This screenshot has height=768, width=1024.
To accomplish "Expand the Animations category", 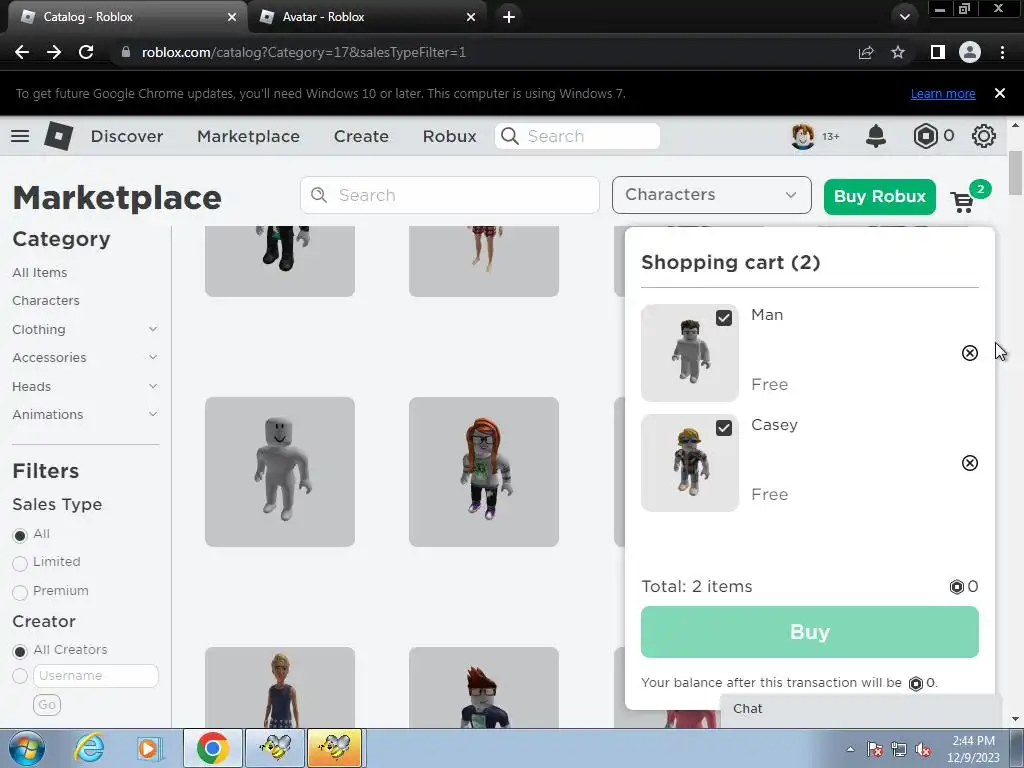I will (x=153, y=414).
